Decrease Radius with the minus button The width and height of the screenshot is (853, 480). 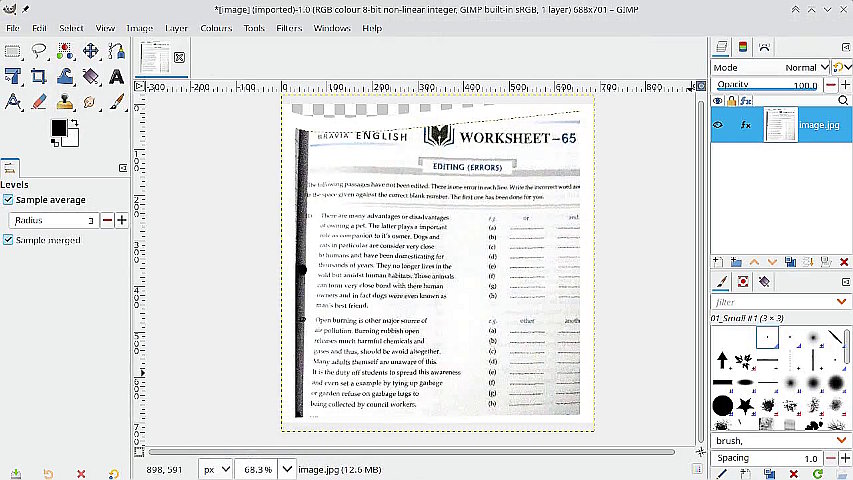coord(108,220)
